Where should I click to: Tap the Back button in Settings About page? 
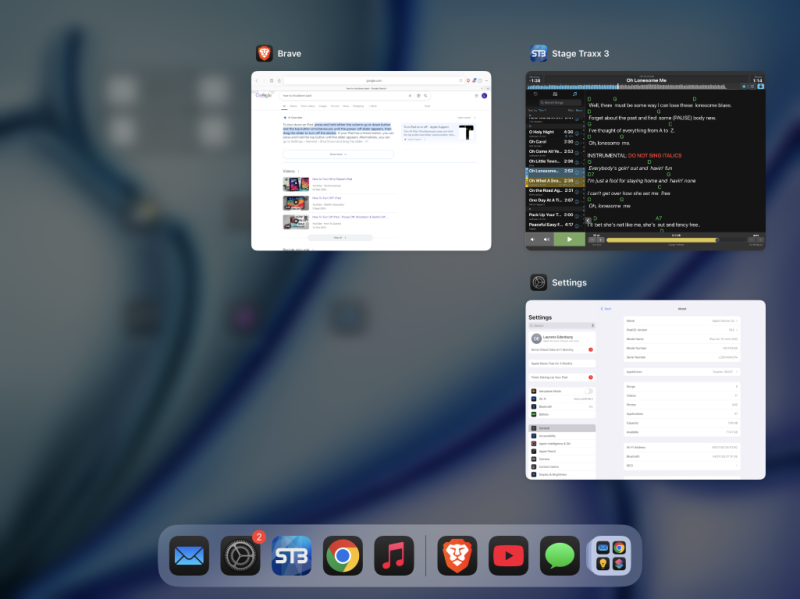pos(606,309)
